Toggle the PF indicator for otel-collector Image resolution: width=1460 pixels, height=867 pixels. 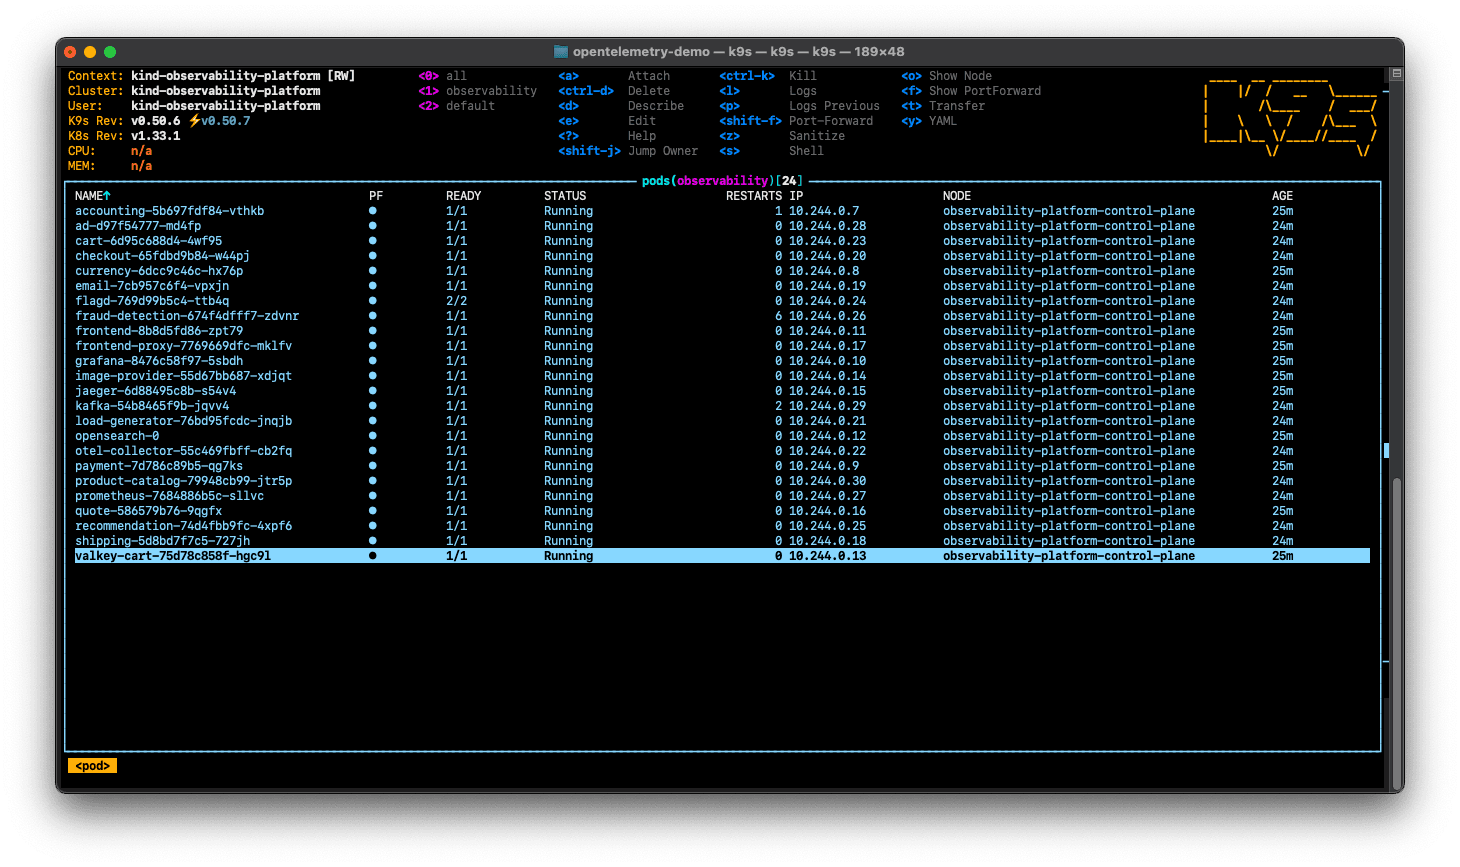pos(373,450)
